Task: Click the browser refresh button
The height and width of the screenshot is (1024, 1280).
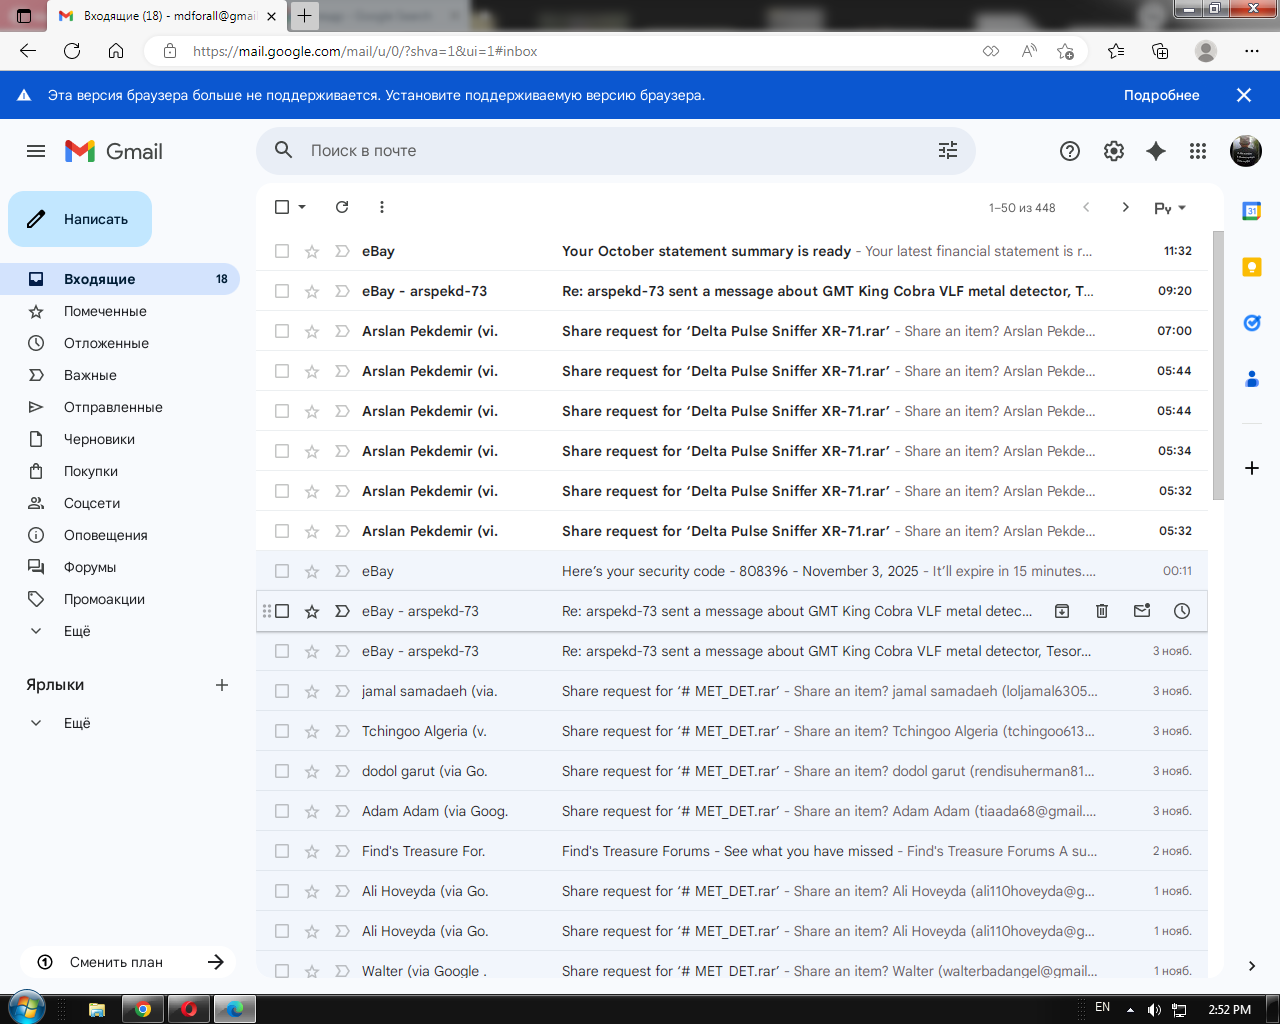Action: pos(72,51)
